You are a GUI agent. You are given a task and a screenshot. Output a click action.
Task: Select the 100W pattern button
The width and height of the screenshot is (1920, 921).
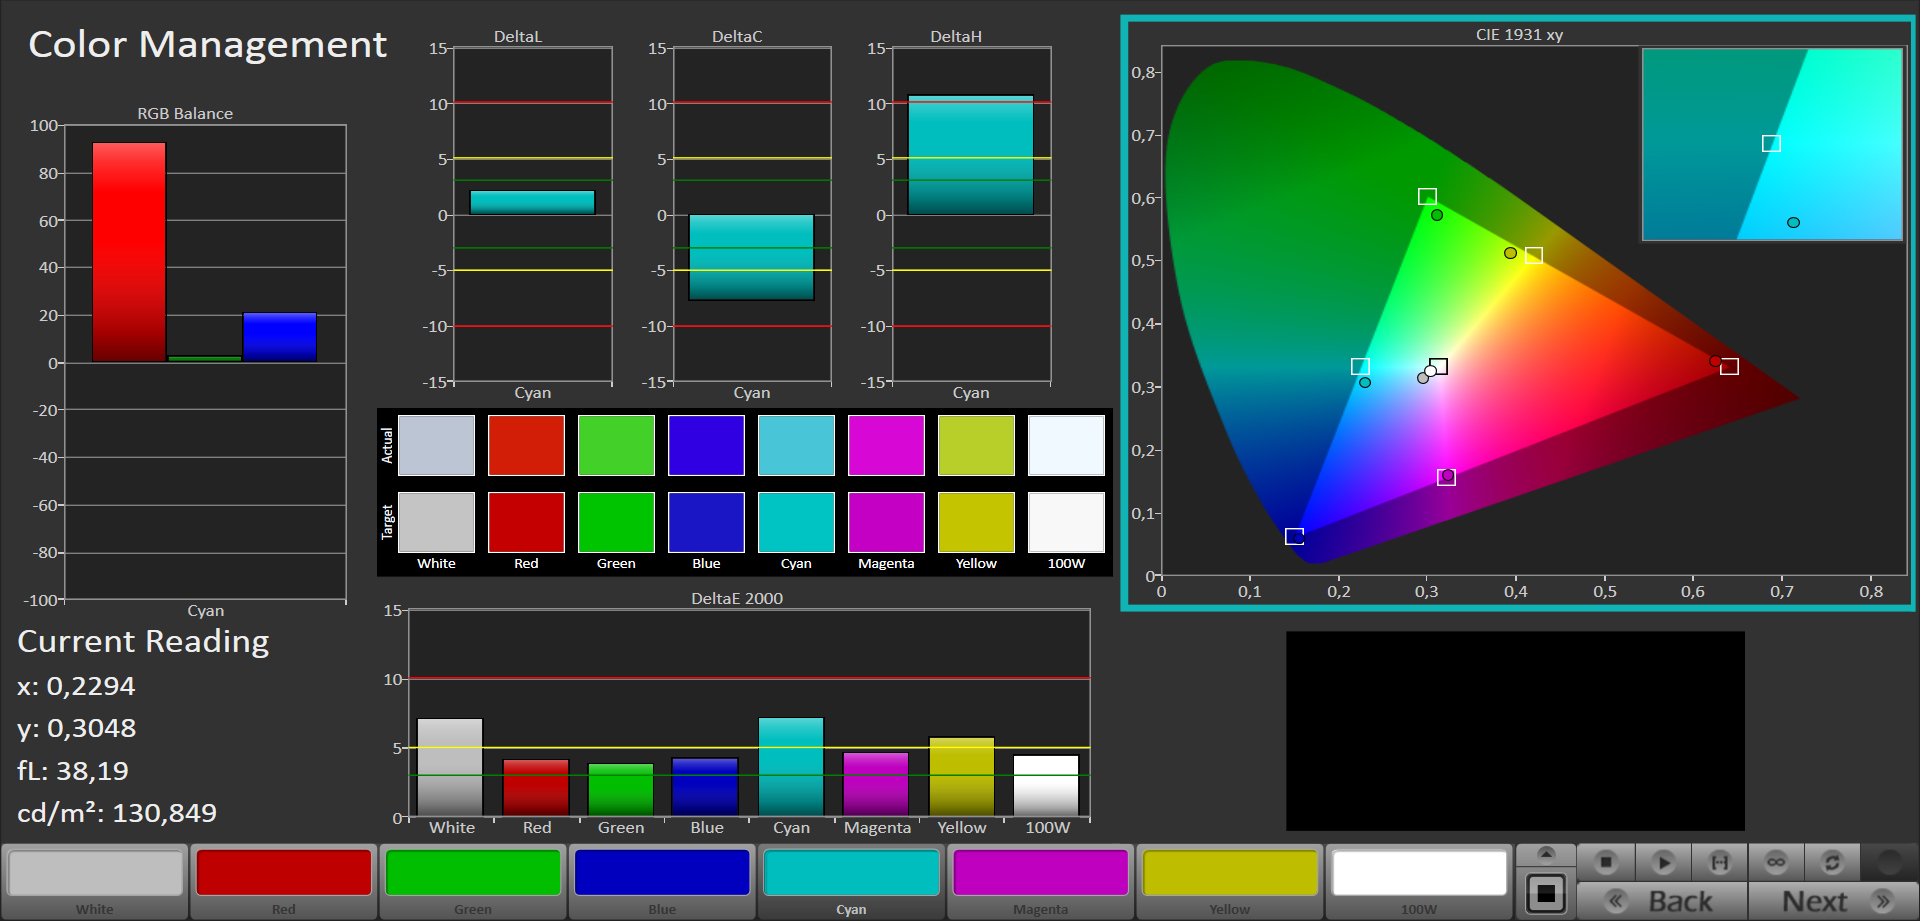[x=1419, y=882]
